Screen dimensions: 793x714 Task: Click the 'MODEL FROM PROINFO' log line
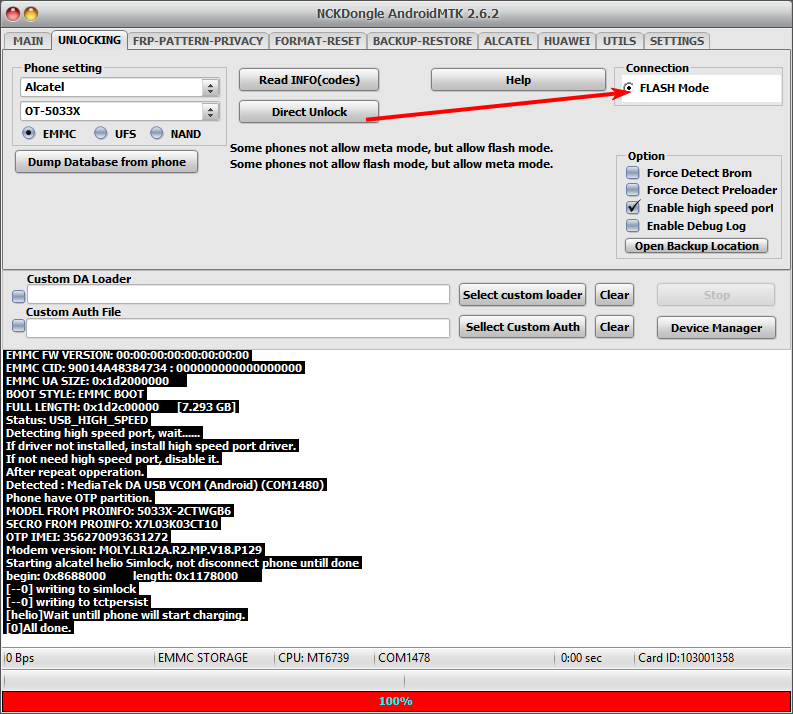tap(119, 511)
